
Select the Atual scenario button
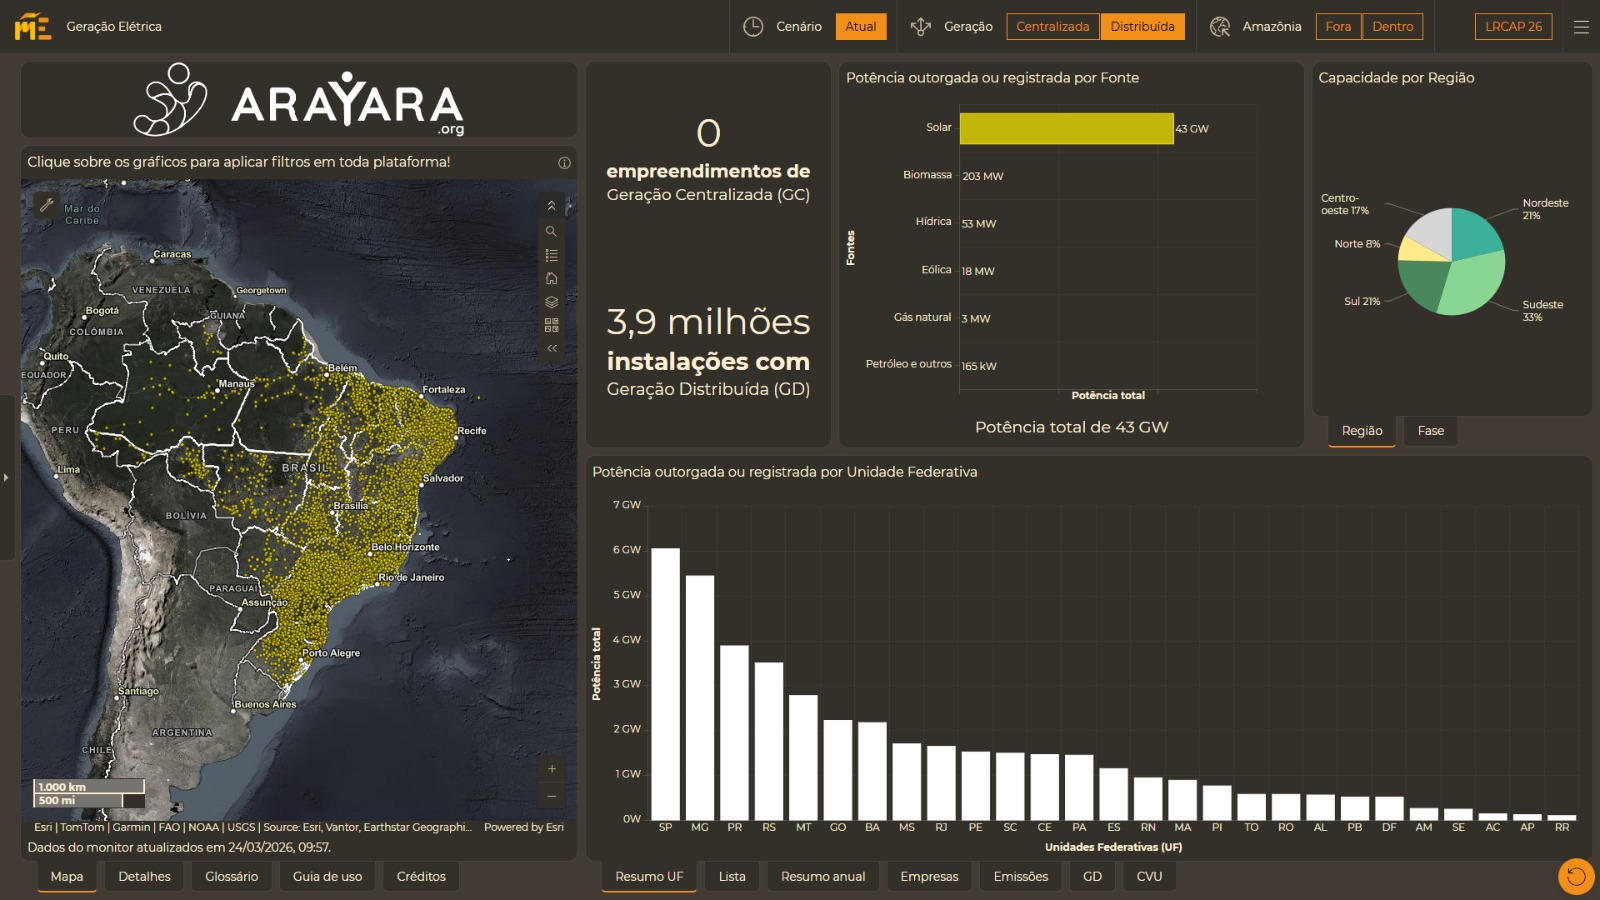[860, 27]
